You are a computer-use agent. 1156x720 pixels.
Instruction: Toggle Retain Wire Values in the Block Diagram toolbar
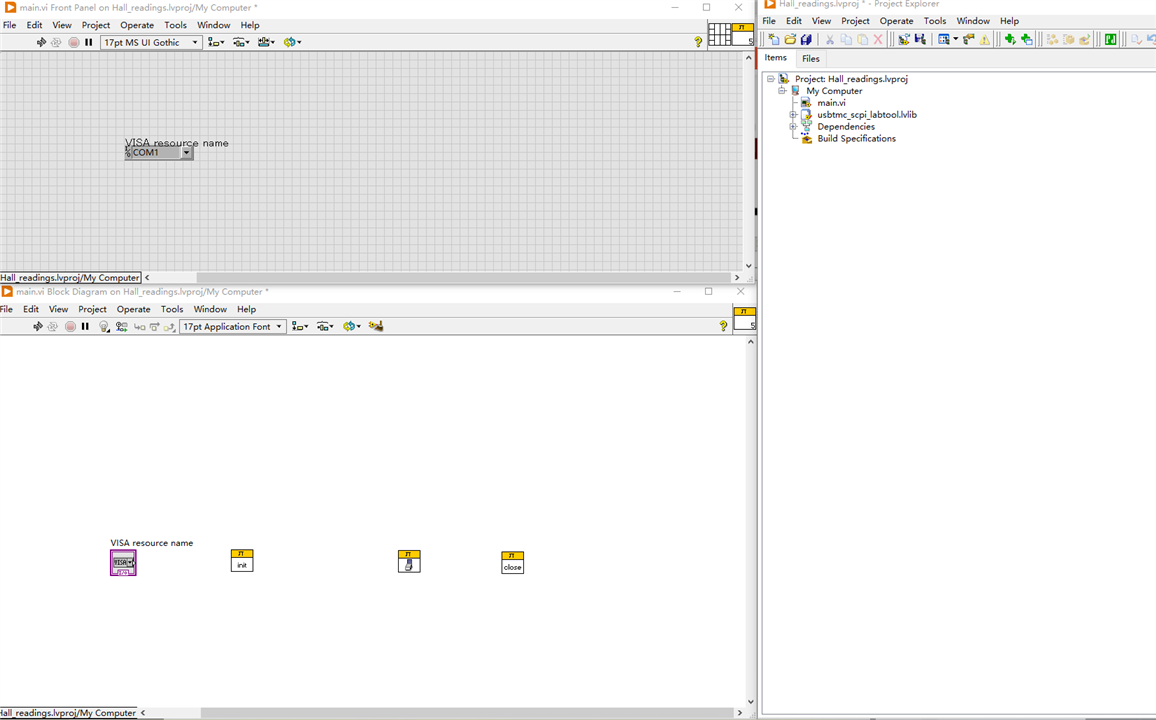click(x=122, y=326)
